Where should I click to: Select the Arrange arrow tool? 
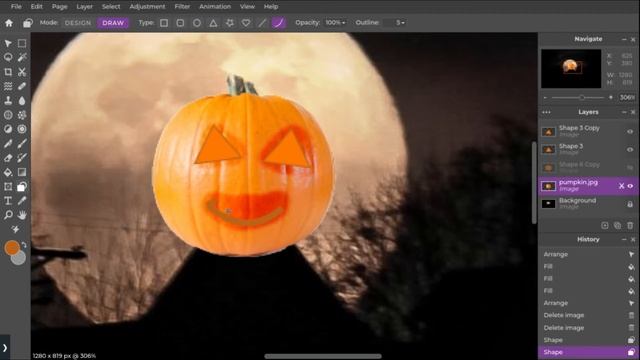tap(8, 43)
